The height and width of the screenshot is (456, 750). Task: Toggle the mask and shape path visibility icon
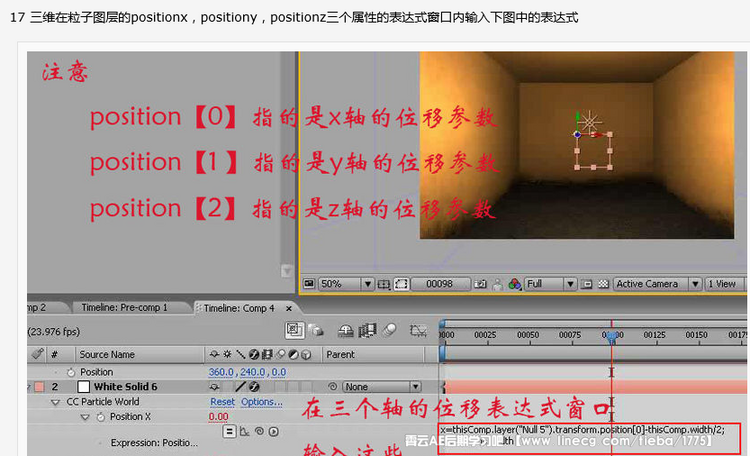401,284
